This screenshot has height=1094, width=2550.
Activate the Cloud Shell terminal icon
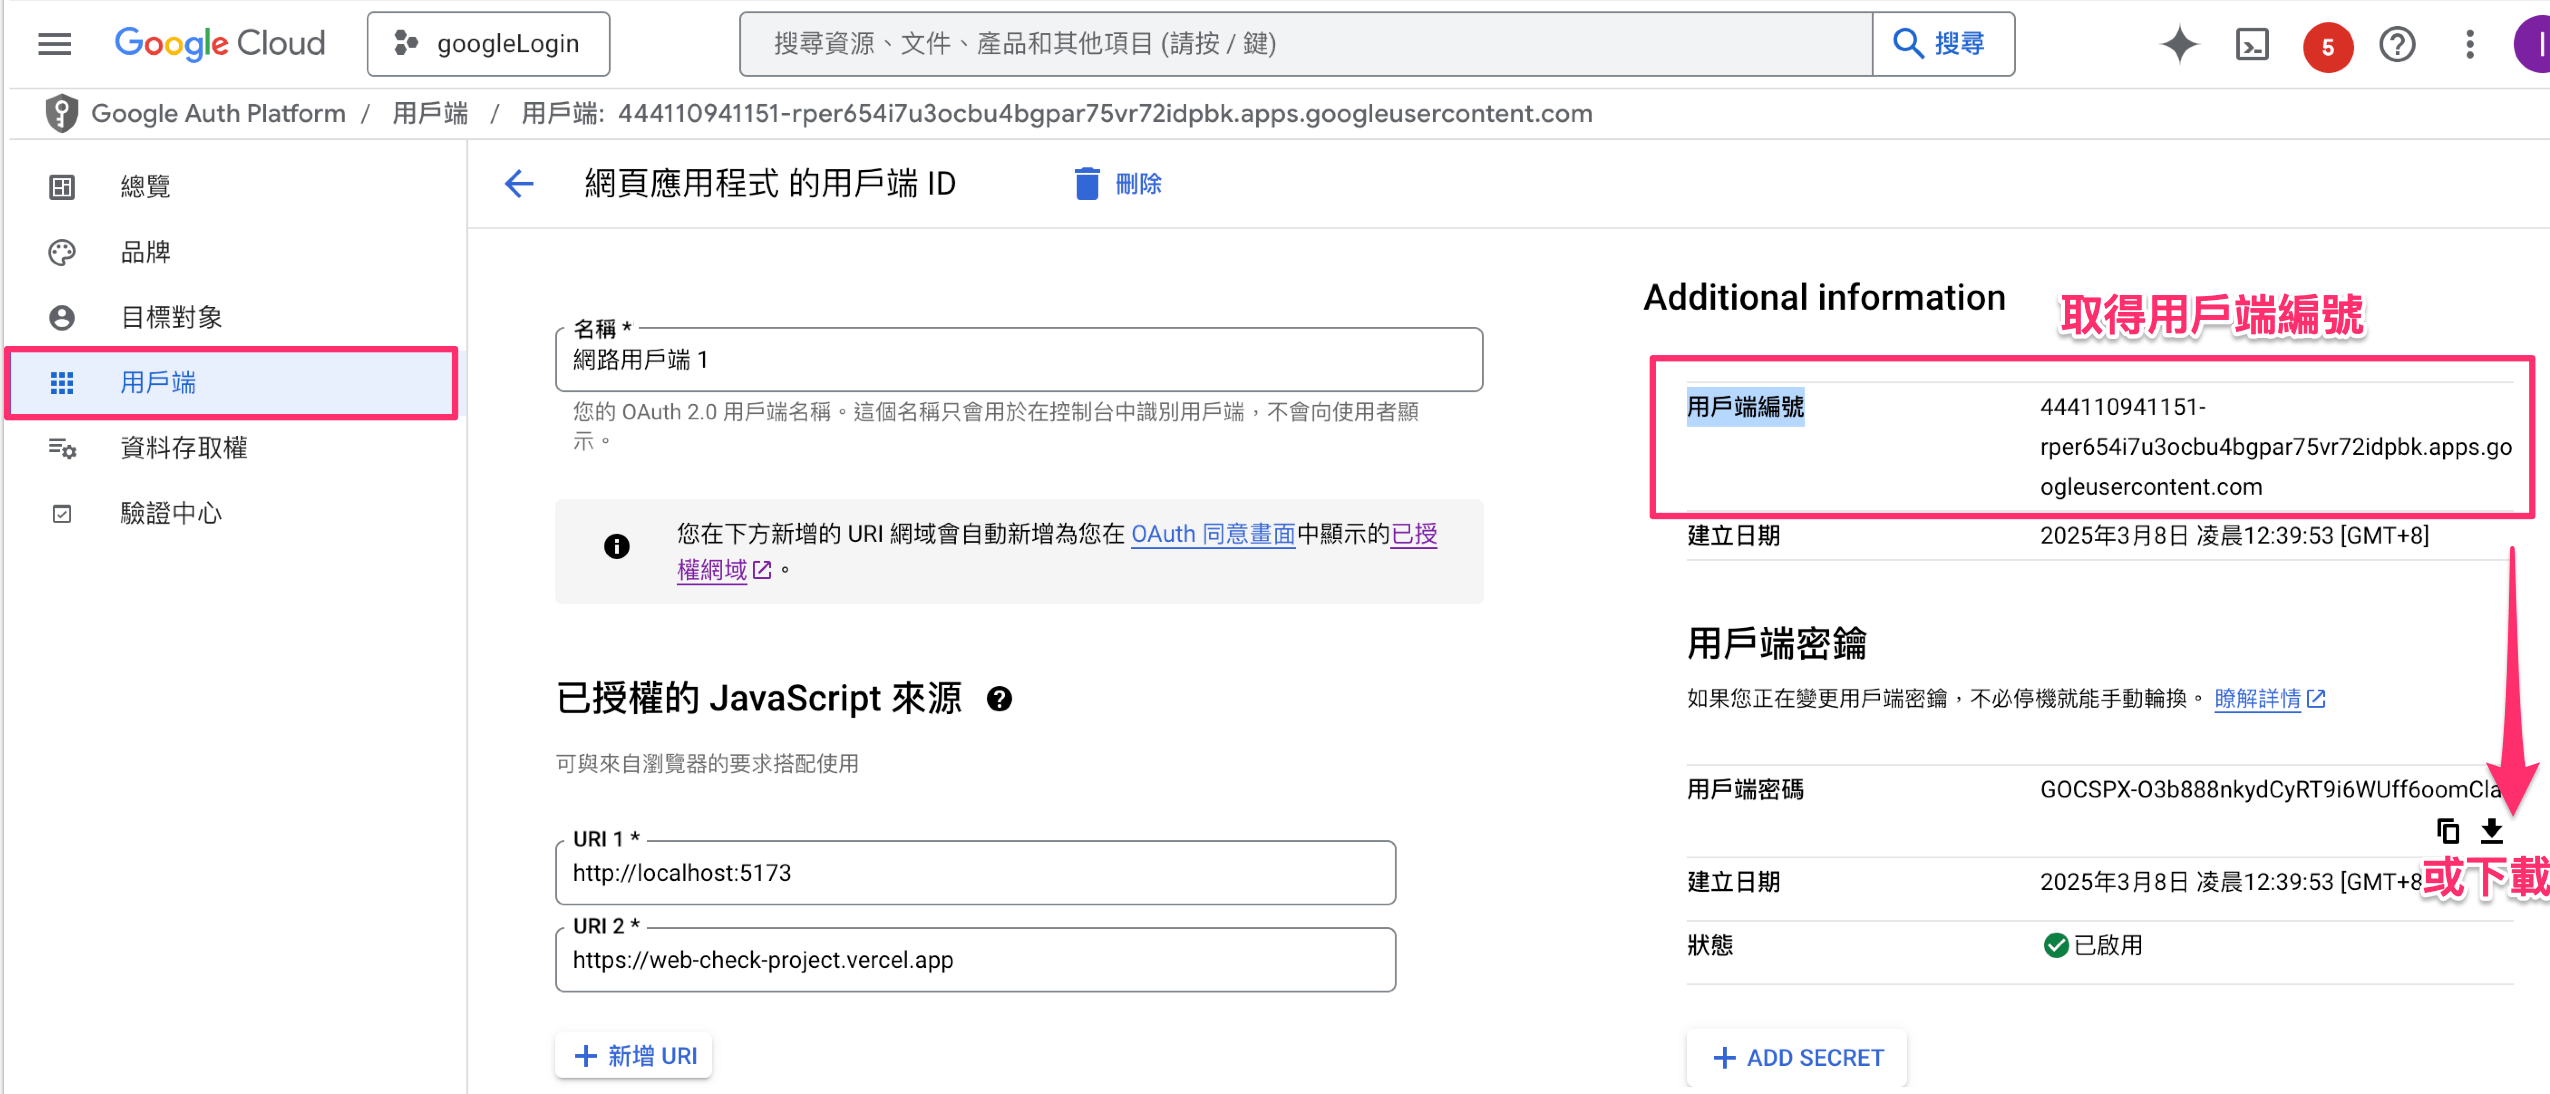tap(2252, 44)
